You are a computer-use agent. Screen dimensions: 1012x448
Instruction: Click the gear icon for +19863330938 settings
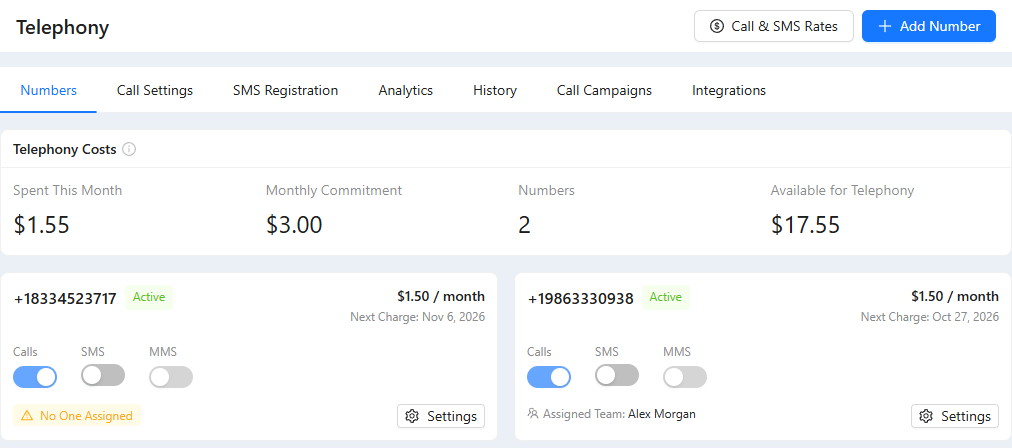[x=926, y=416]
